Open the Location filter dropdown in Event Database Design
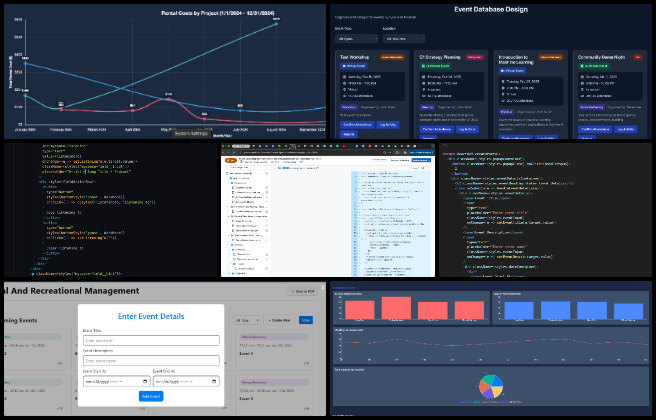Screen dimensions: 656x420 click(404, 38)
